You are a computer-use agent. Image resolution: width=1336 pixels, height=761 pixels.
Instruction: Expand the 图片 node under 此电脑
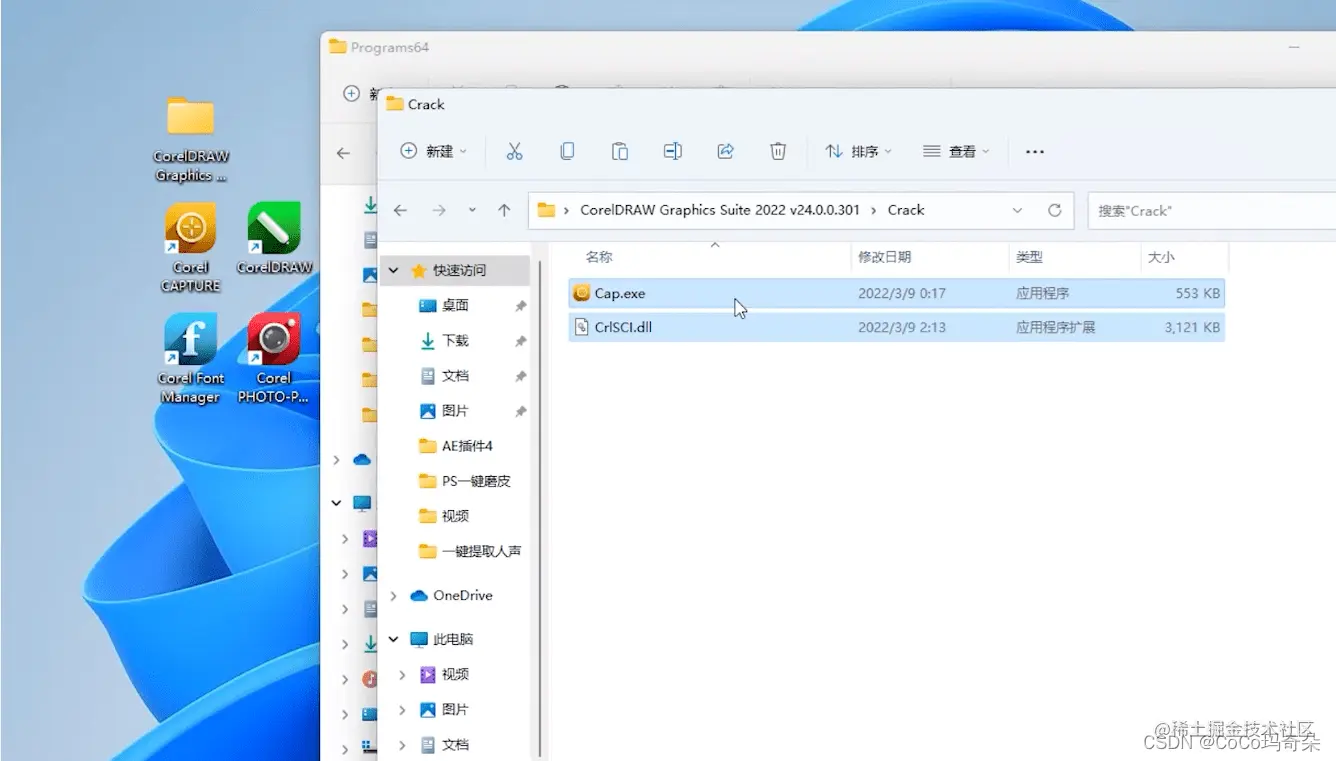(402, 710)
